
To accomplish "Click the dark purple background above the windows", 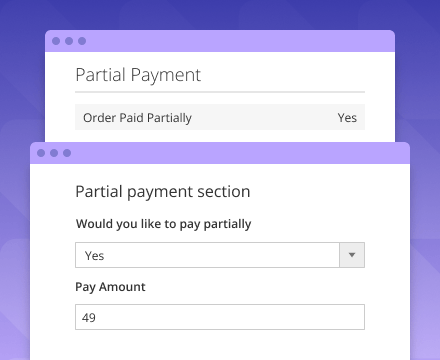I will click(x=220, y=13).
